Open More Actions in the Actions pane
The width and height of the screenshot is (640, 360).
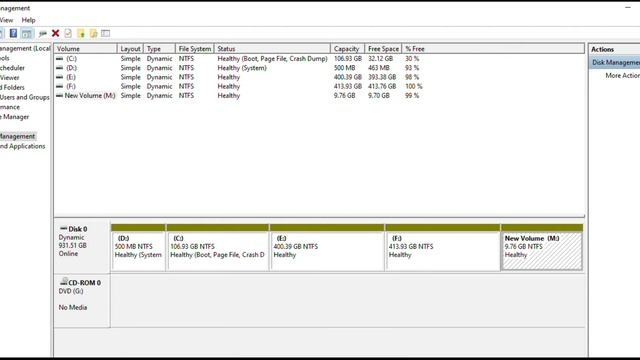[x=622, y=76]
